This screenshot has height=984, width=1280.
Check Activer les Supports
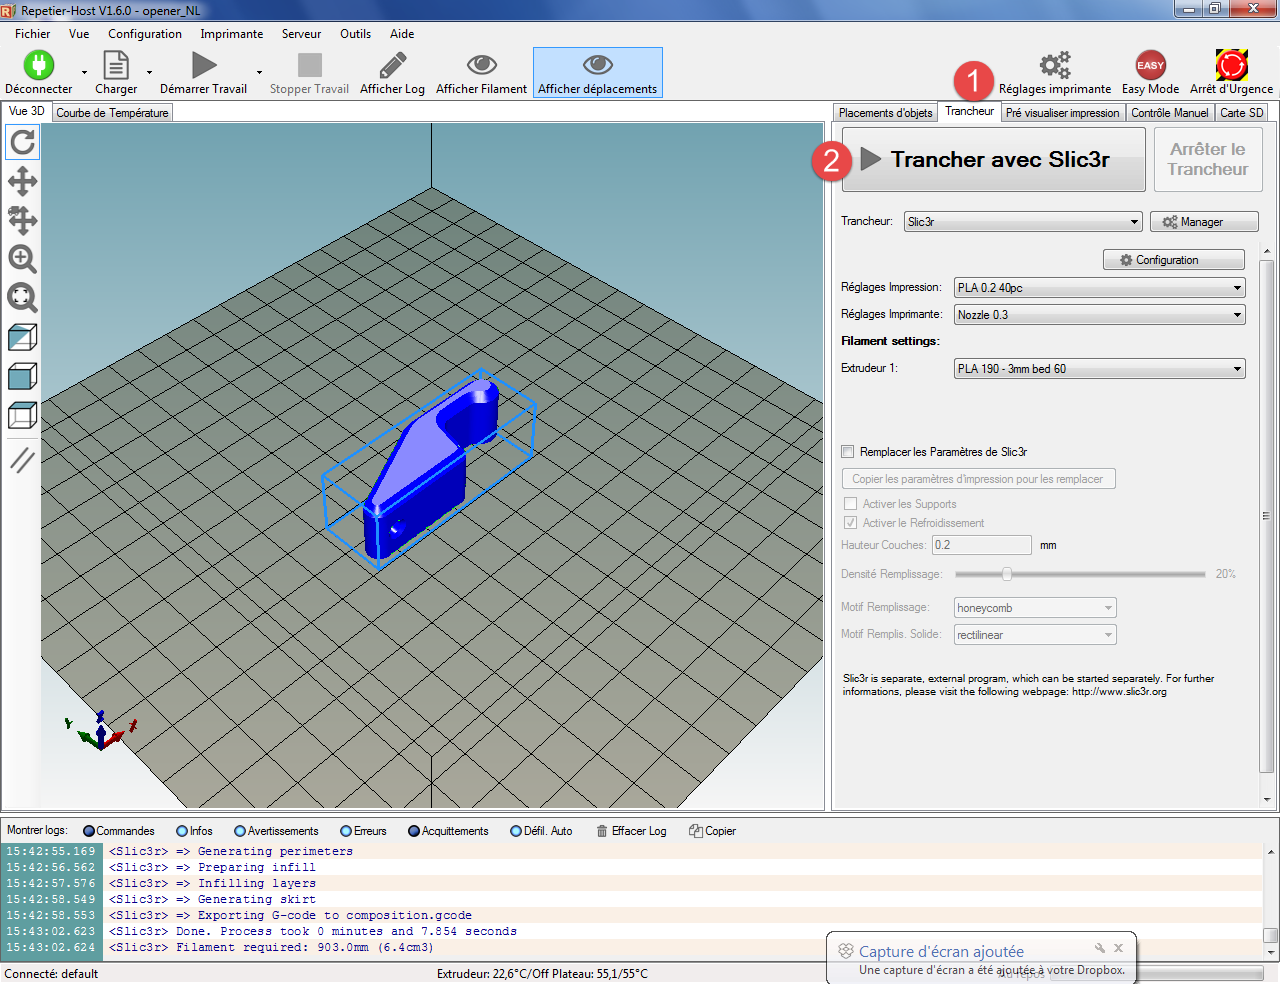point(851,504)
